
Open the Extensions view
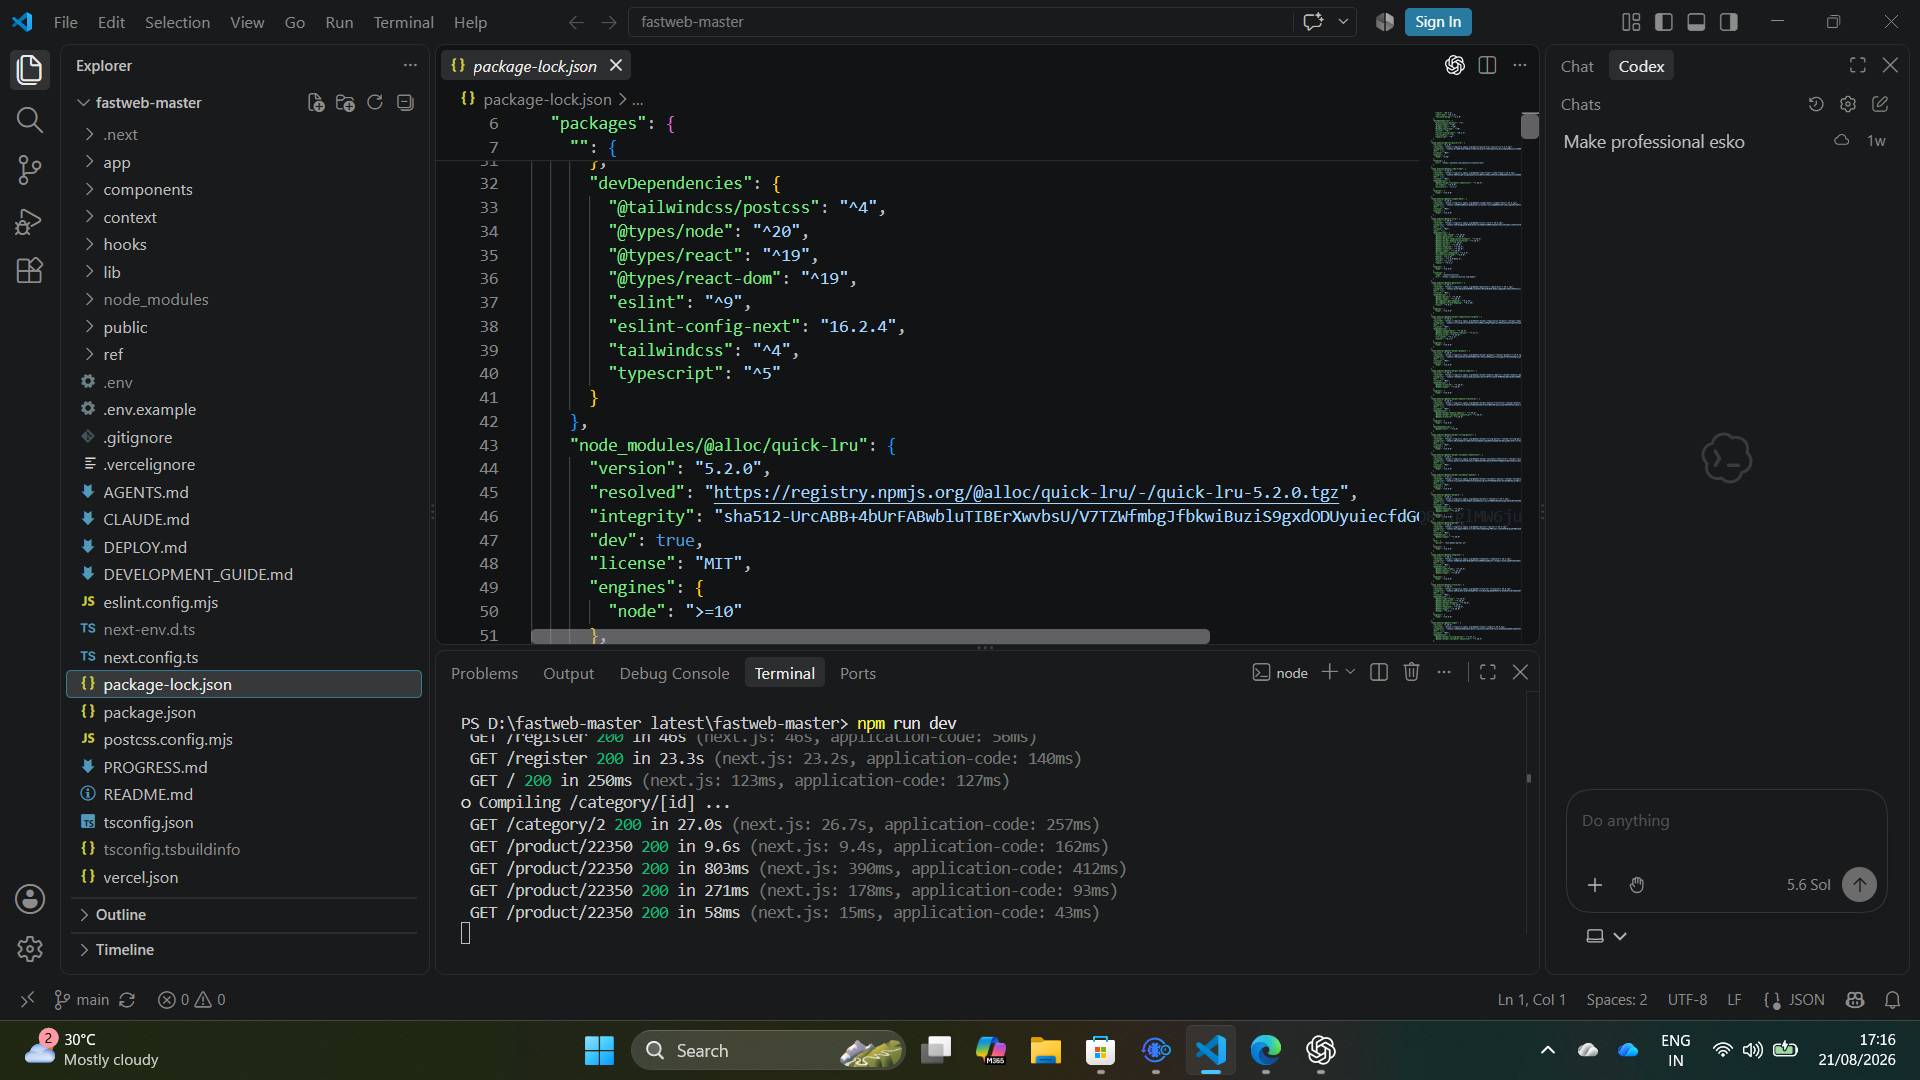tap(30, 271)
